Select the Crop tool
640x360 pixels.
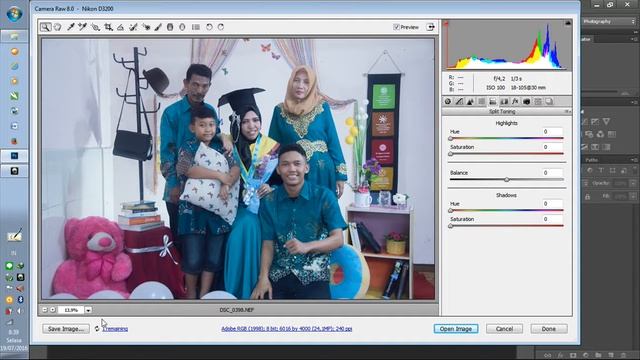[108, 27]
